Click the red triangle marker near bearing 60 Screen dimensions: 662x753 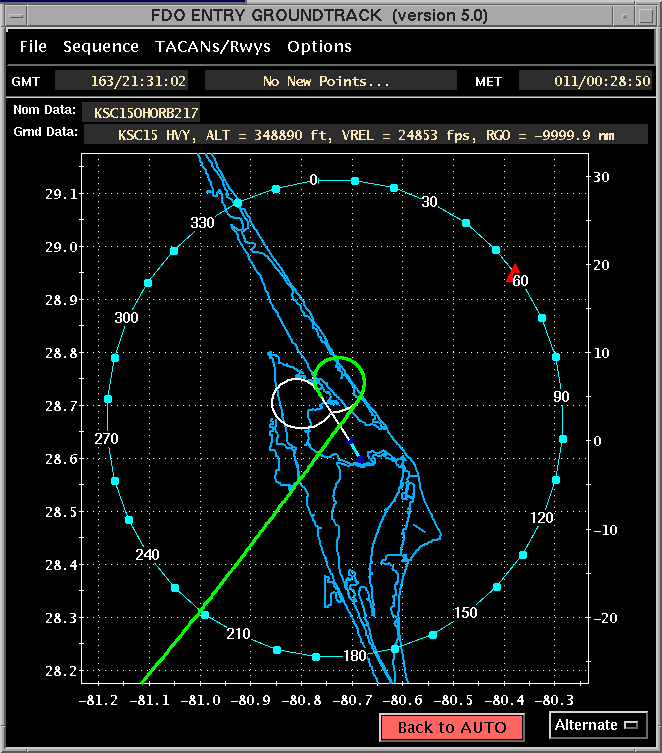click(513, 272)
